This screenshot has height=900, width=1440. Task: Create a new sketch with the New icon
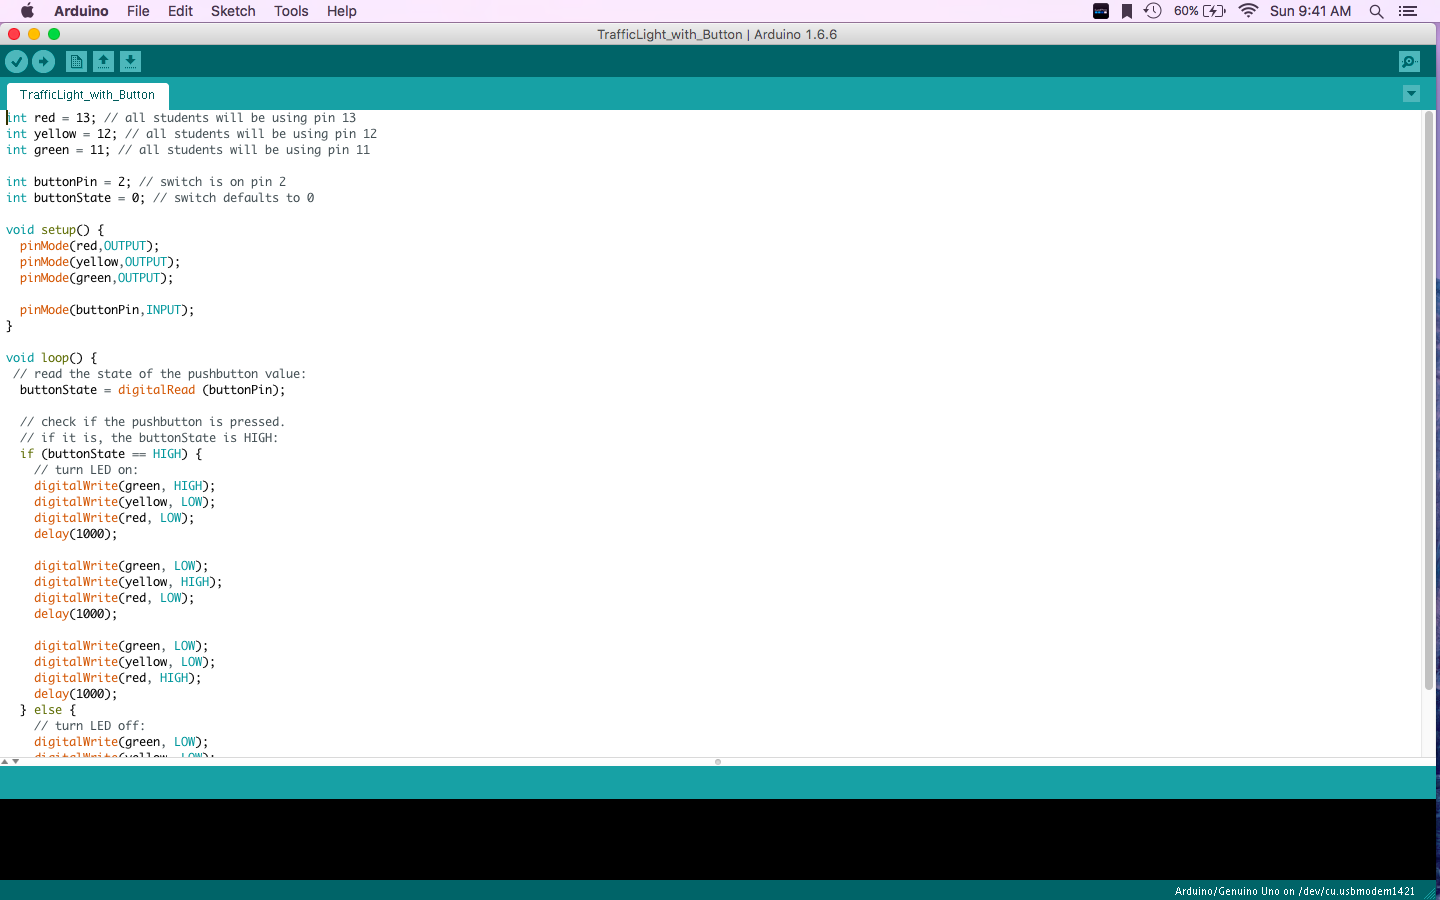(76, 62)
